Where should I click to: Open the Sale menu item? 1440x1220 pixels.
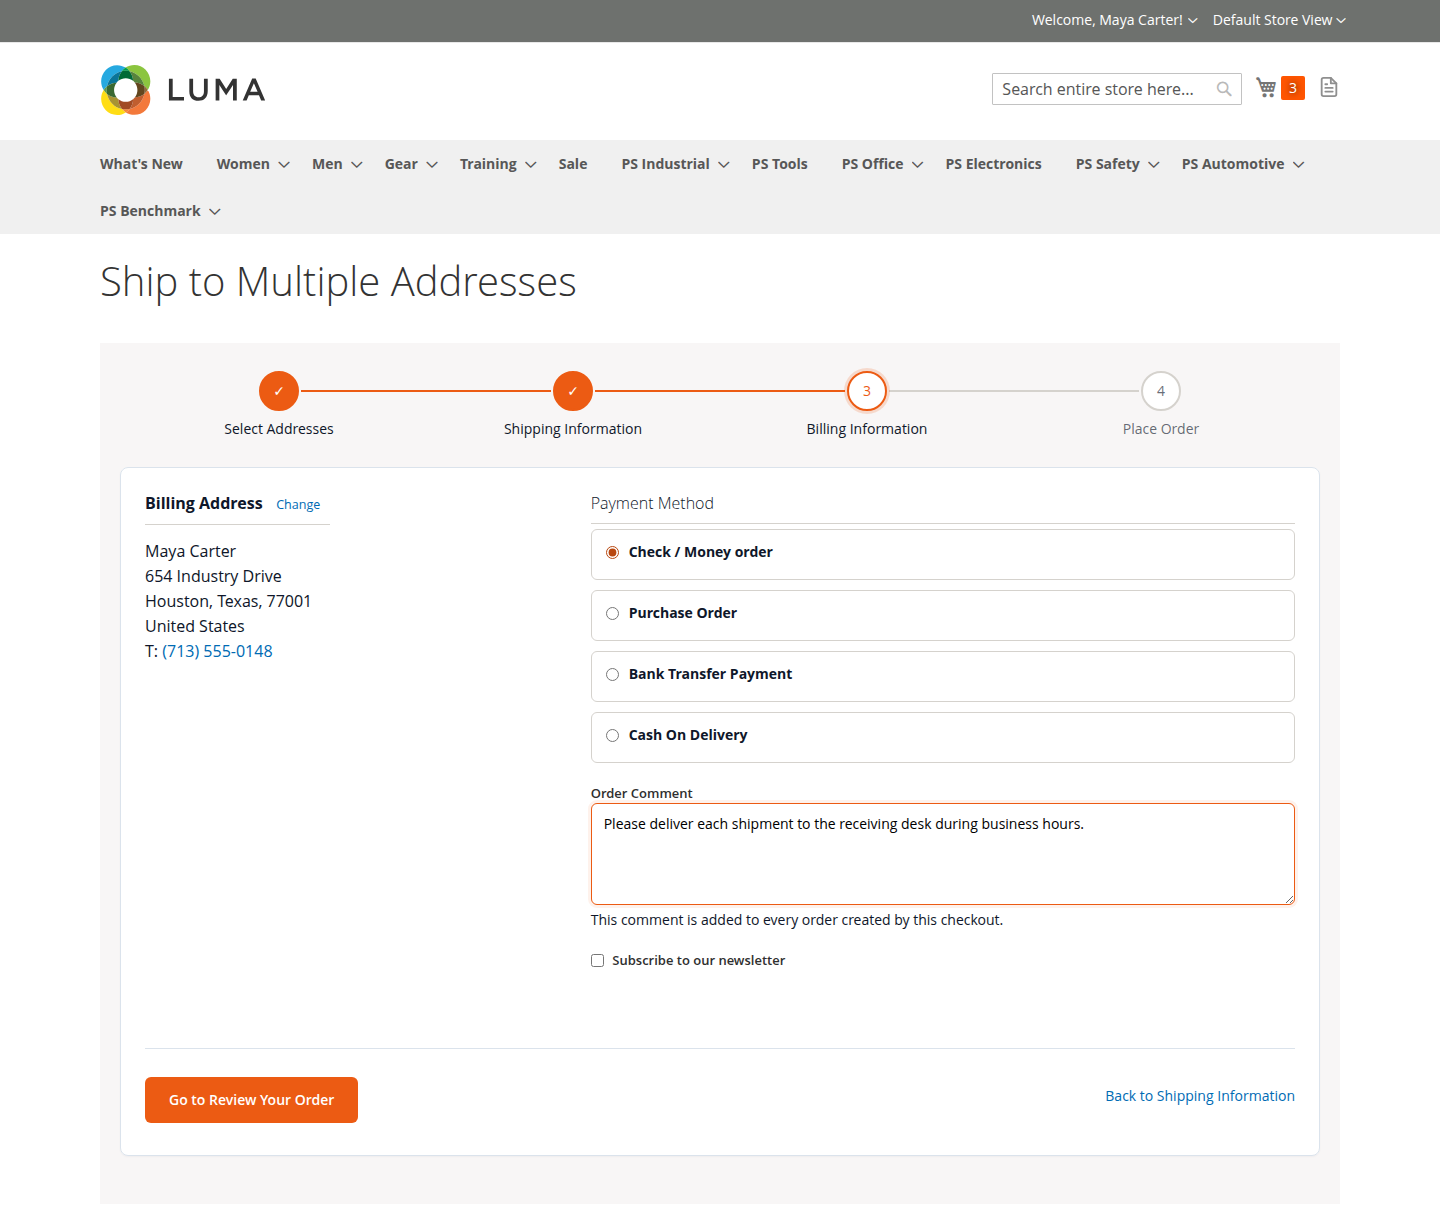(x=573, y=164)
